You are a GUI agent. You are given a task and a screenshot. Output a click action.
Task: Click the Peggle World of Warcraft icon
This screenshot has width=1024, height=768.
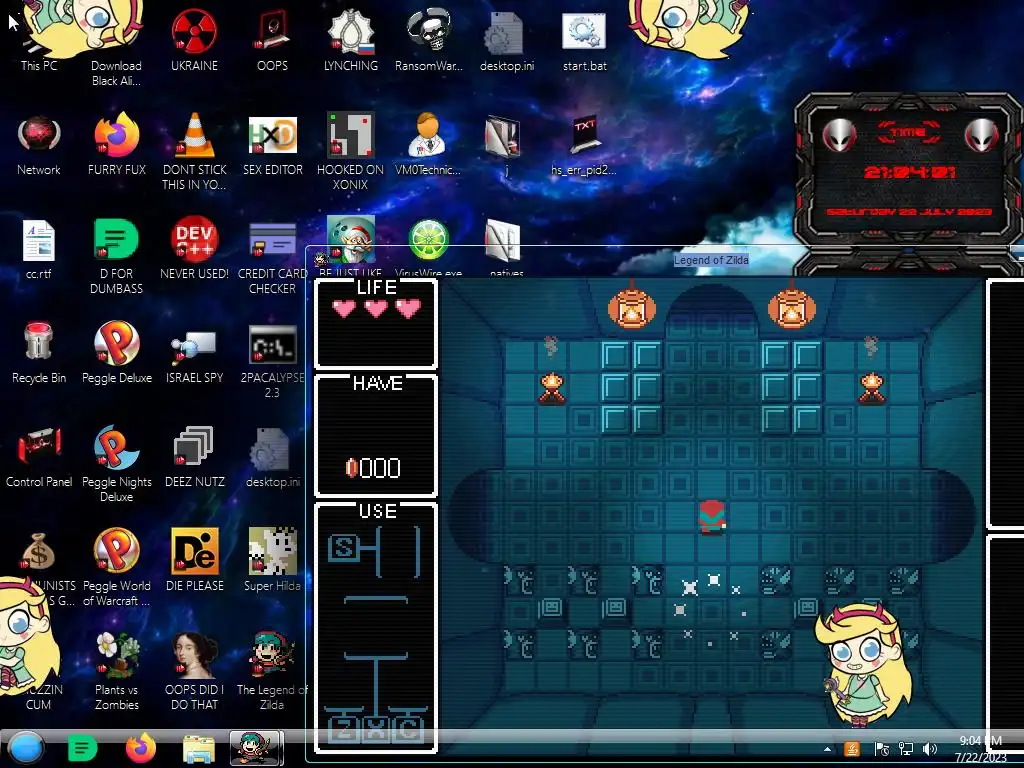(116, 567)
